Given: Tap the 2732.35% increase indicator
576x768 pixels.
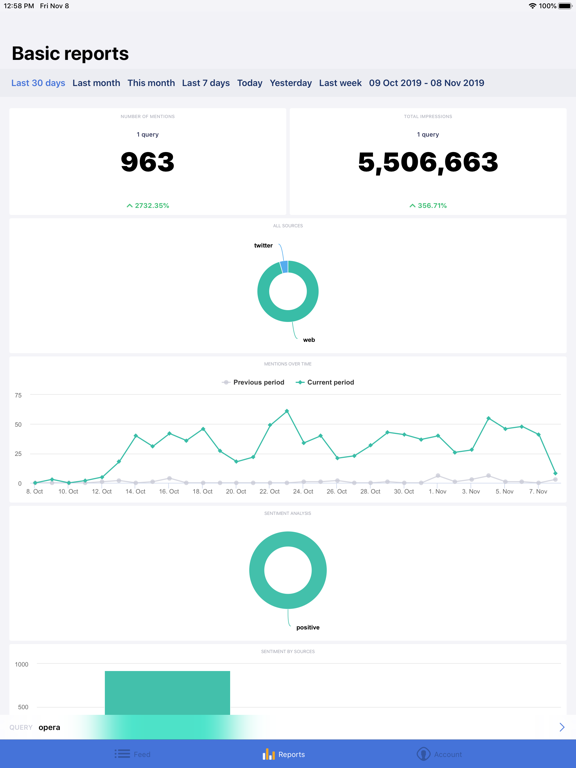Looking at the screenshot, I should point(148,206).
